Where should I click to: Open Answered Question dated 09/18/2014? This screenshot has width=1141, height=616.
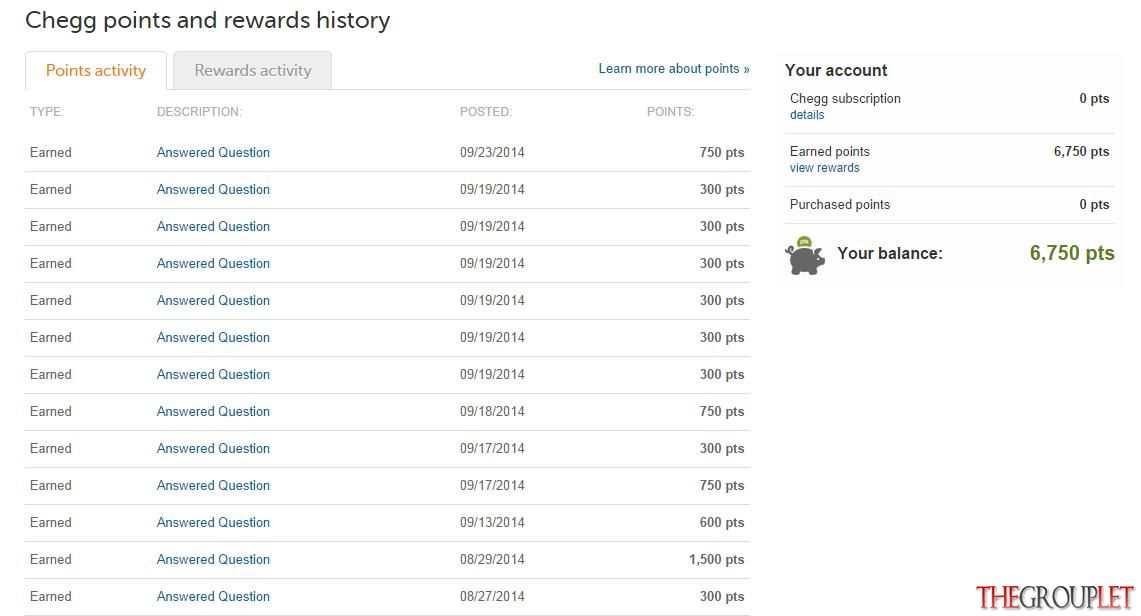[213, 412]
